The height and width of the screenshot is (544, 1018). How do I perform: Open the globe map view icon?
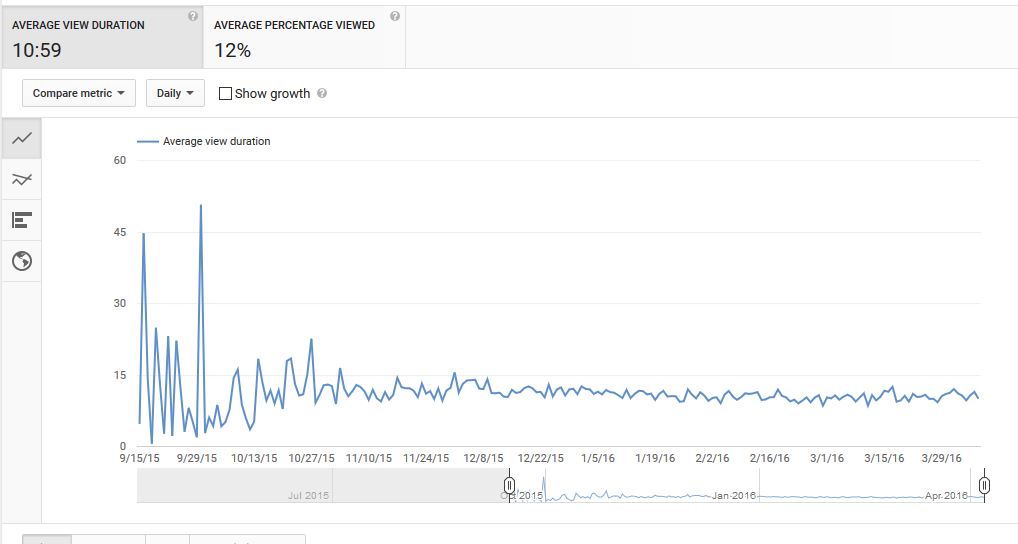coord(21,261)
